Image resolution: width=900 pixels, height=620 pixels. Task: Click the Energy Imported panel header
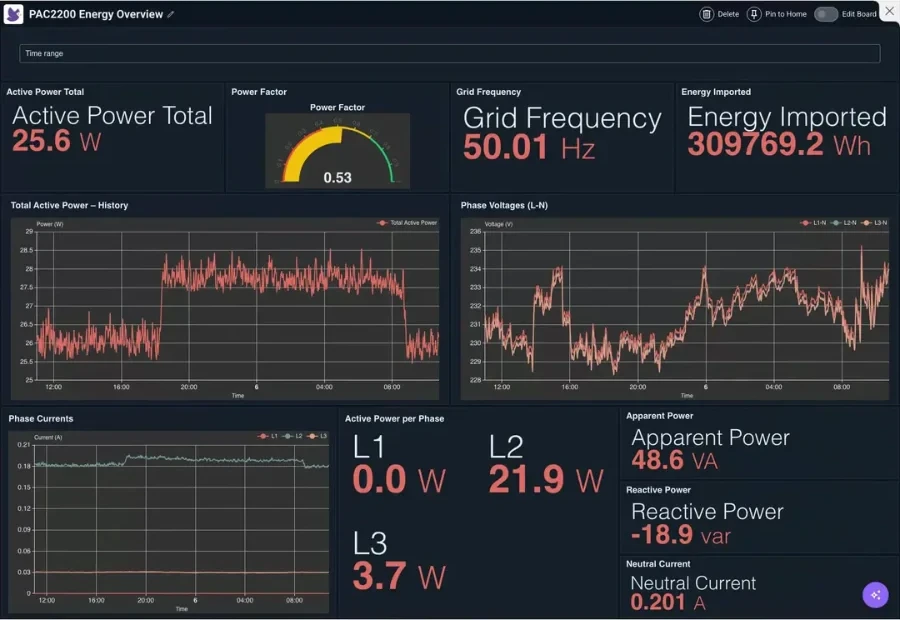[716, 92]
